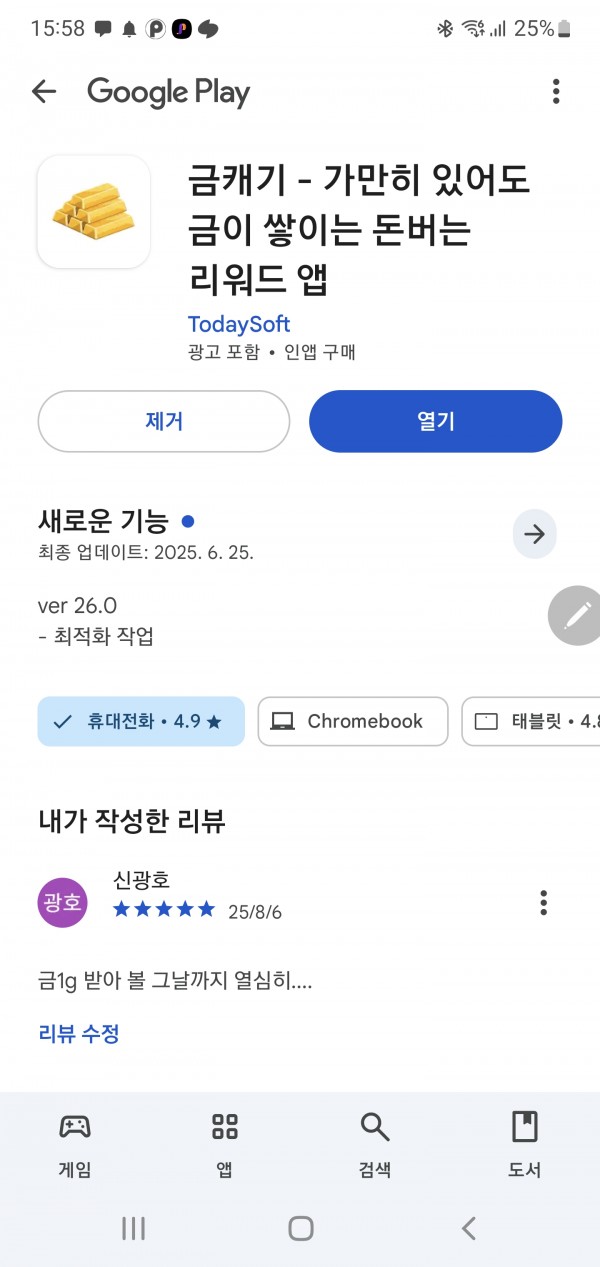Tap the Android home navigation button
This screenshot has height=1267, width=600.
[x=301, y=1228]
